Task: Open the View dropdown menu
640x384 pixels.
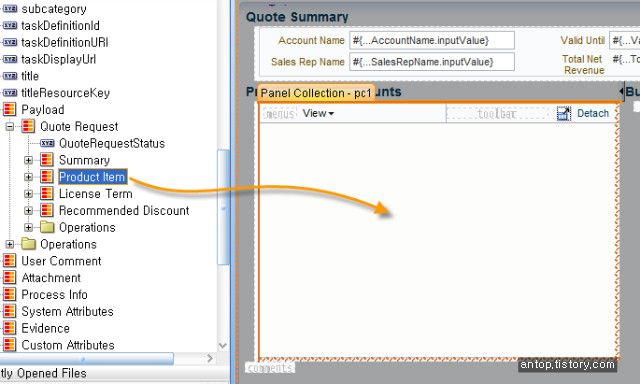Action: (318, 113)
